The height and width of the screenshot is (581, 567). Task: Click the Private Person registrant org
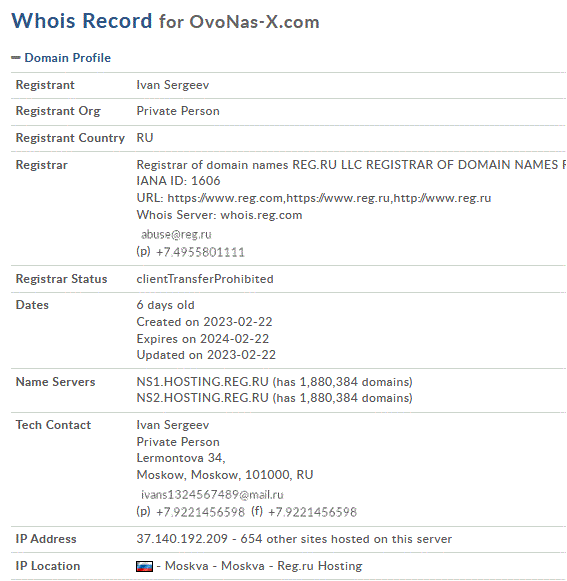[178, 111]
